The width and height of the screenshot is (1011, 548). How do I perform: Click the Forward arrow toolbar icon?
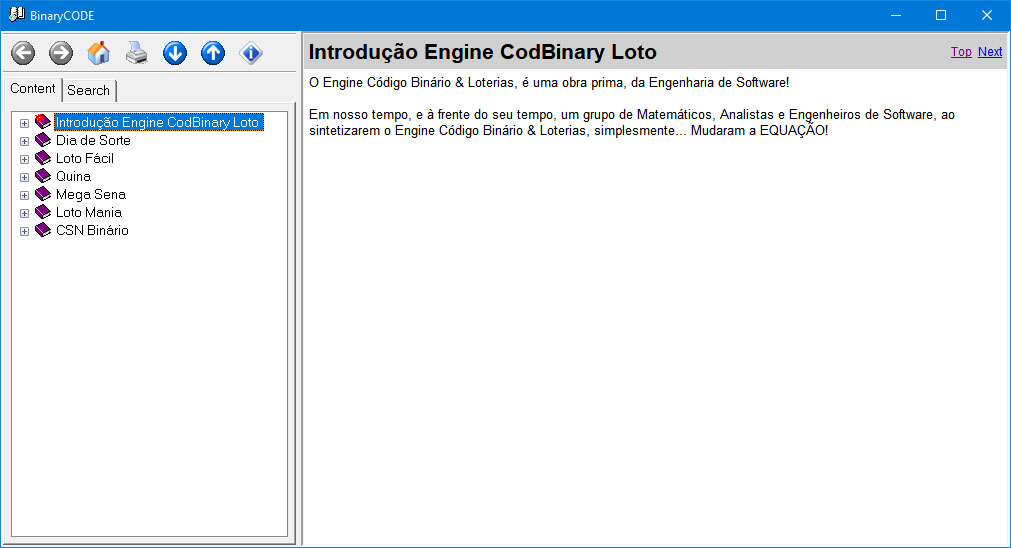tap(61, 53)
